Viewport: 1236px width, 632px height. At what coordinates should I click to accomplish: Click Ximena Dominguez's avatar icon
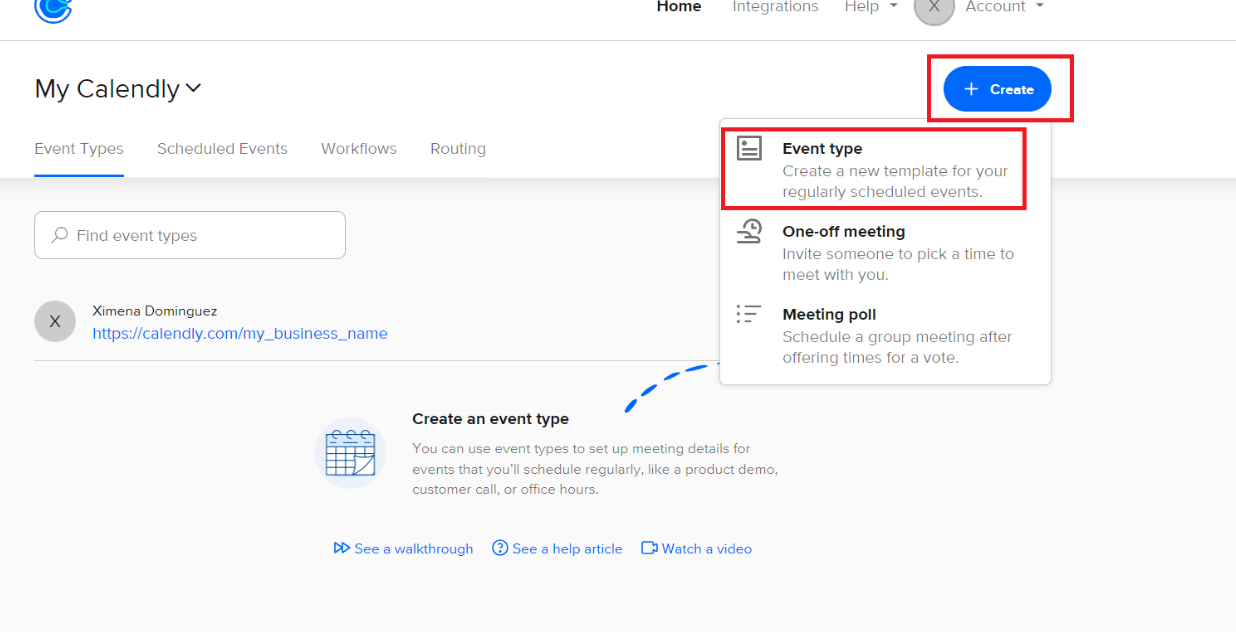(x=55, y=321)
